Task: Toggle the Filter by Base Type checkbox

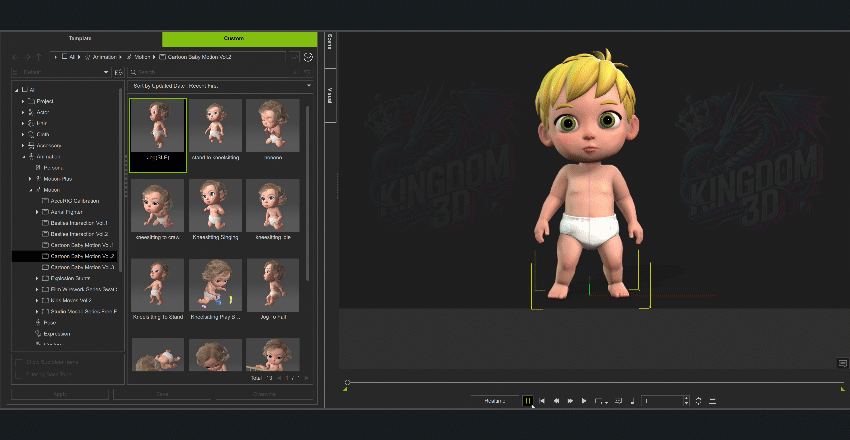Action: pyautogui.click(x=18, y=374)
